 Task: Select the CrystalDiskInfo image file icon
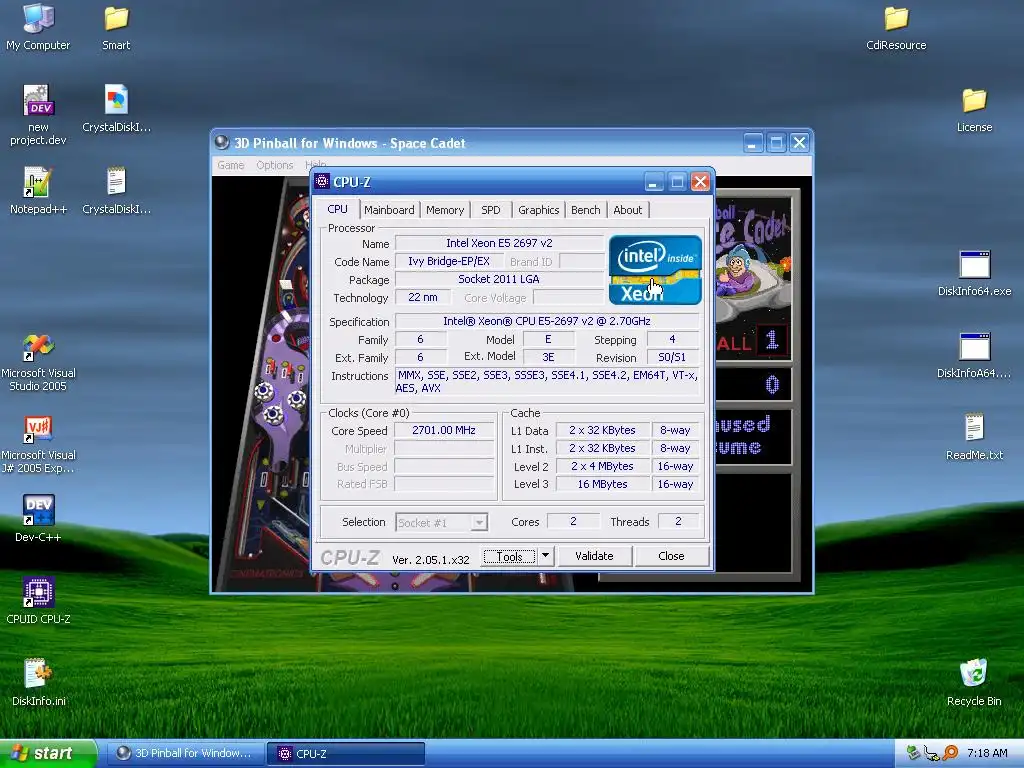pos(116,108)
